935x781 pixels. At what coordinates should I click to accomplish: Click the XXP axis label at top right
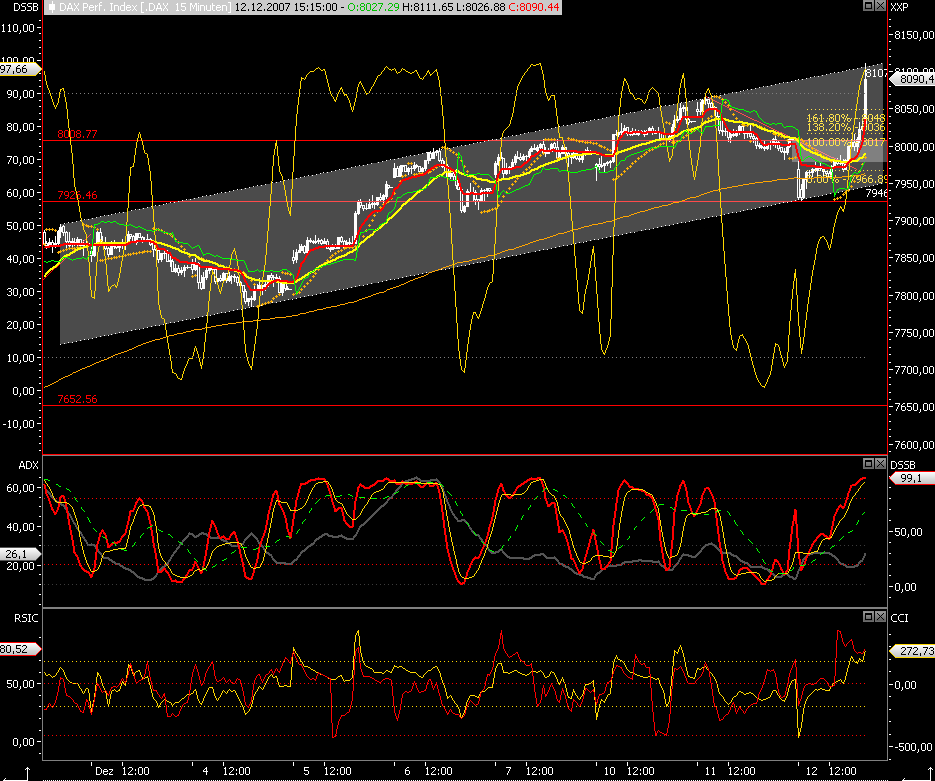[899, 7]
